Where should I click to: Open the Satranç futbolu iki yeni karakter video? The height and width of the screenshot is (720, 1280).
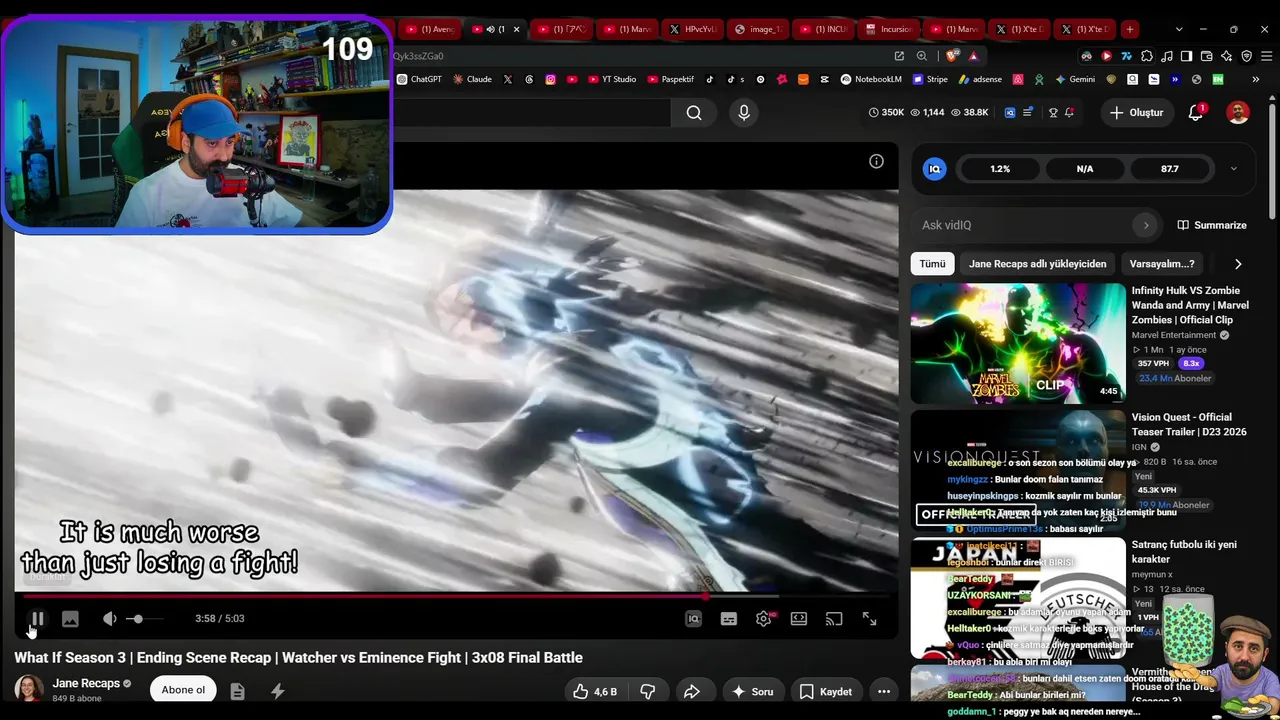point(1184,552)
